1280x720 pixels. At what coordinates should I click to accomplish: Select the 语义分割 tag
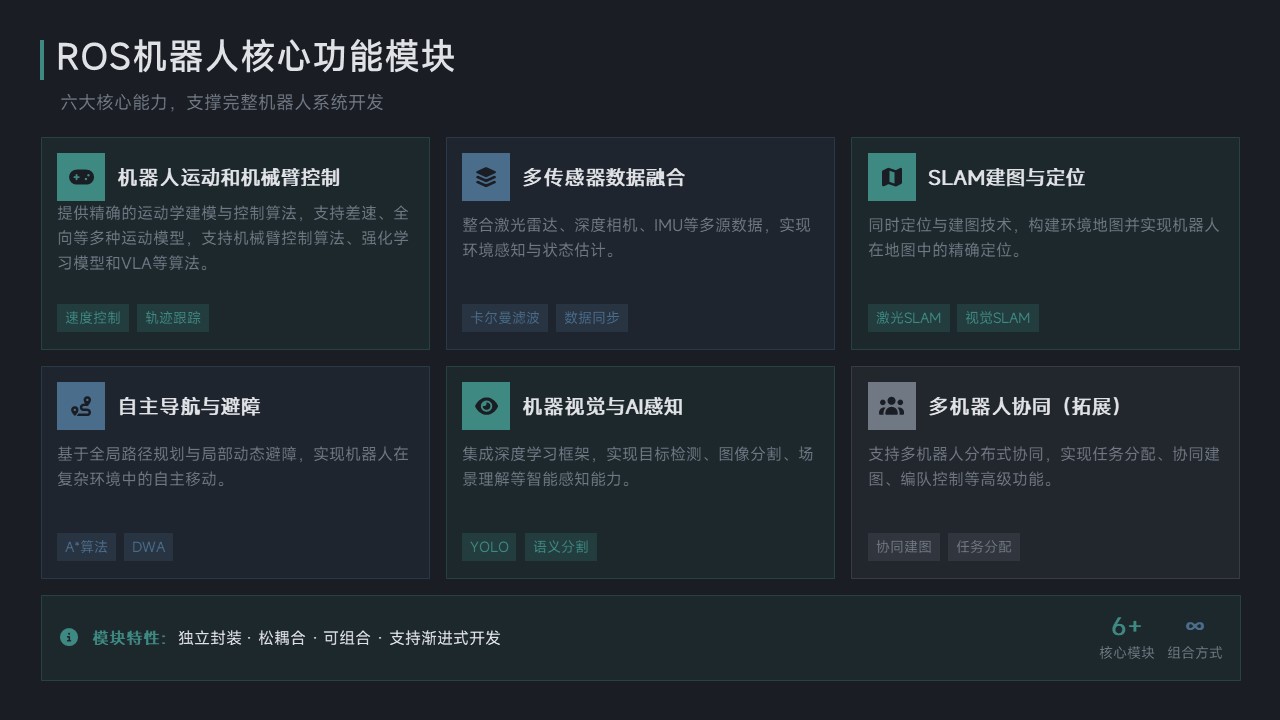pos(561,547)
